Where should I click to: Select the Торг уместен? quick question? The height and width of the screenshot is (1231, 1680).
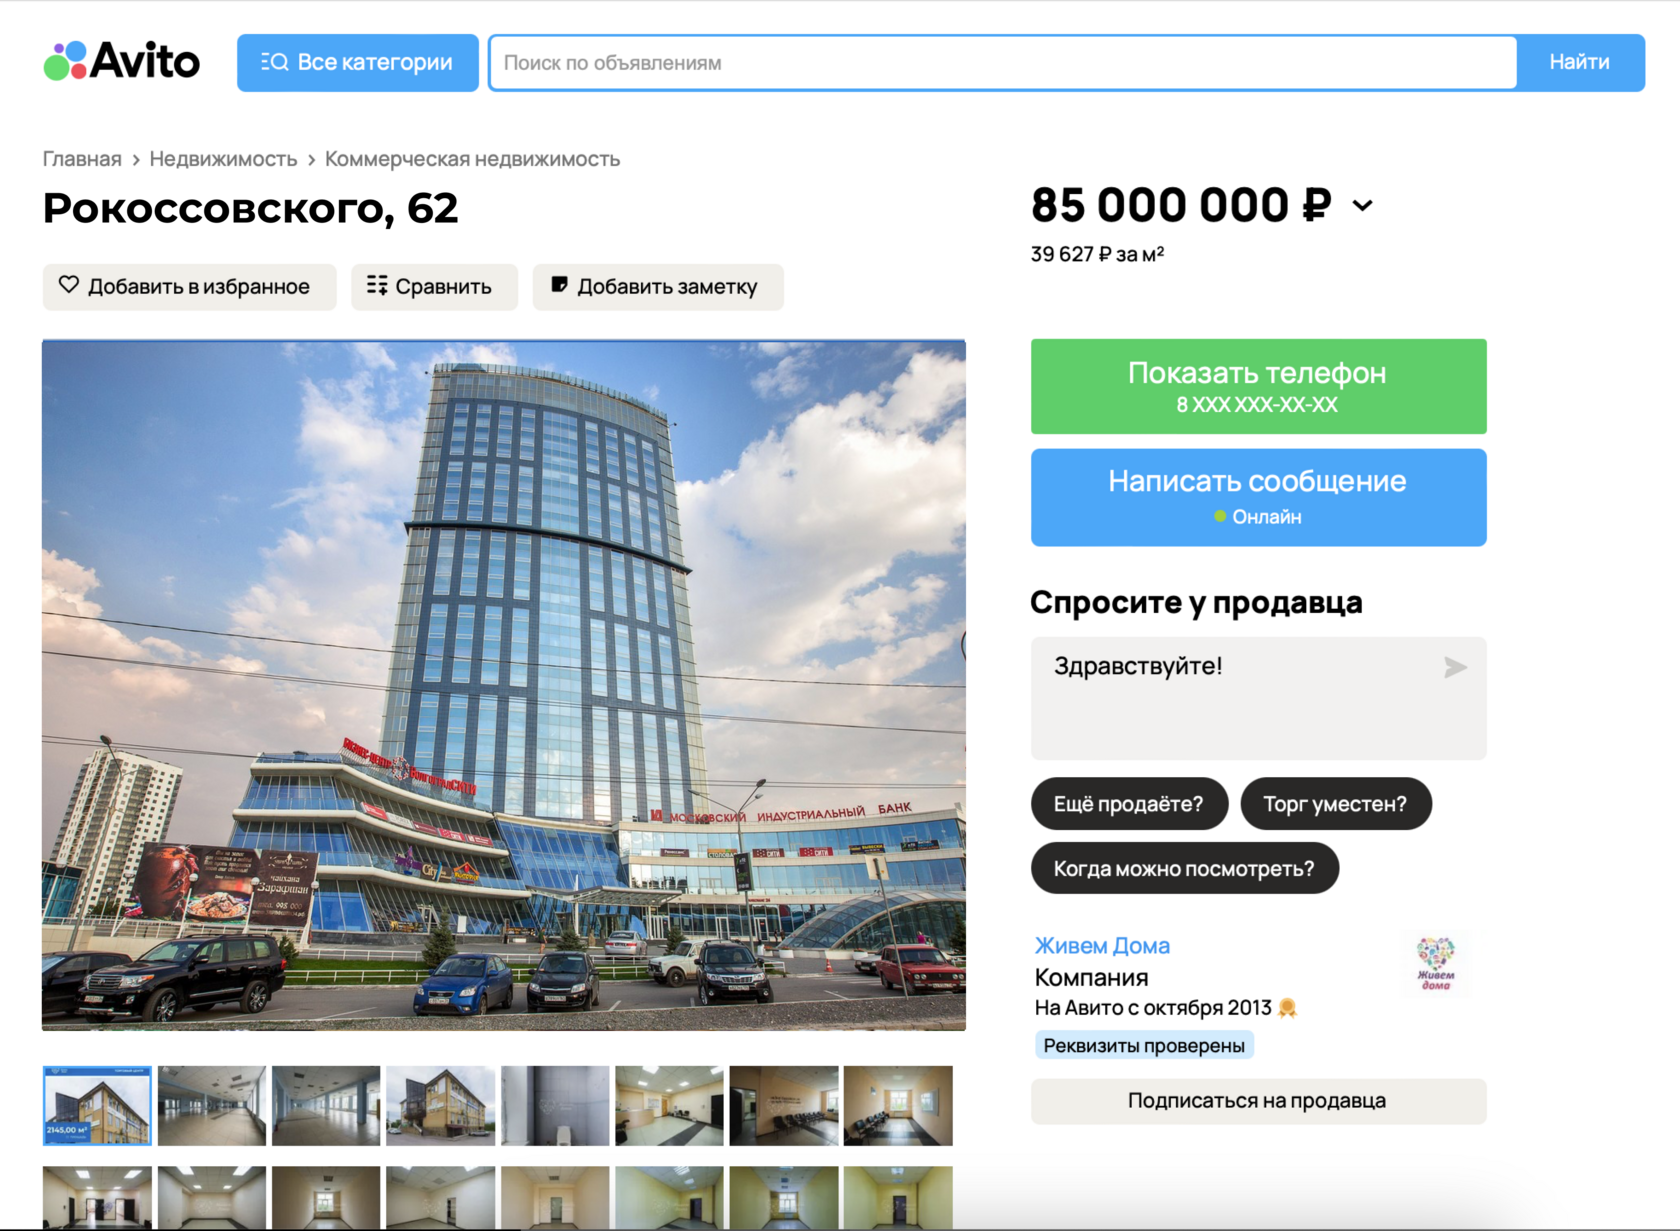click(1335, 804)
